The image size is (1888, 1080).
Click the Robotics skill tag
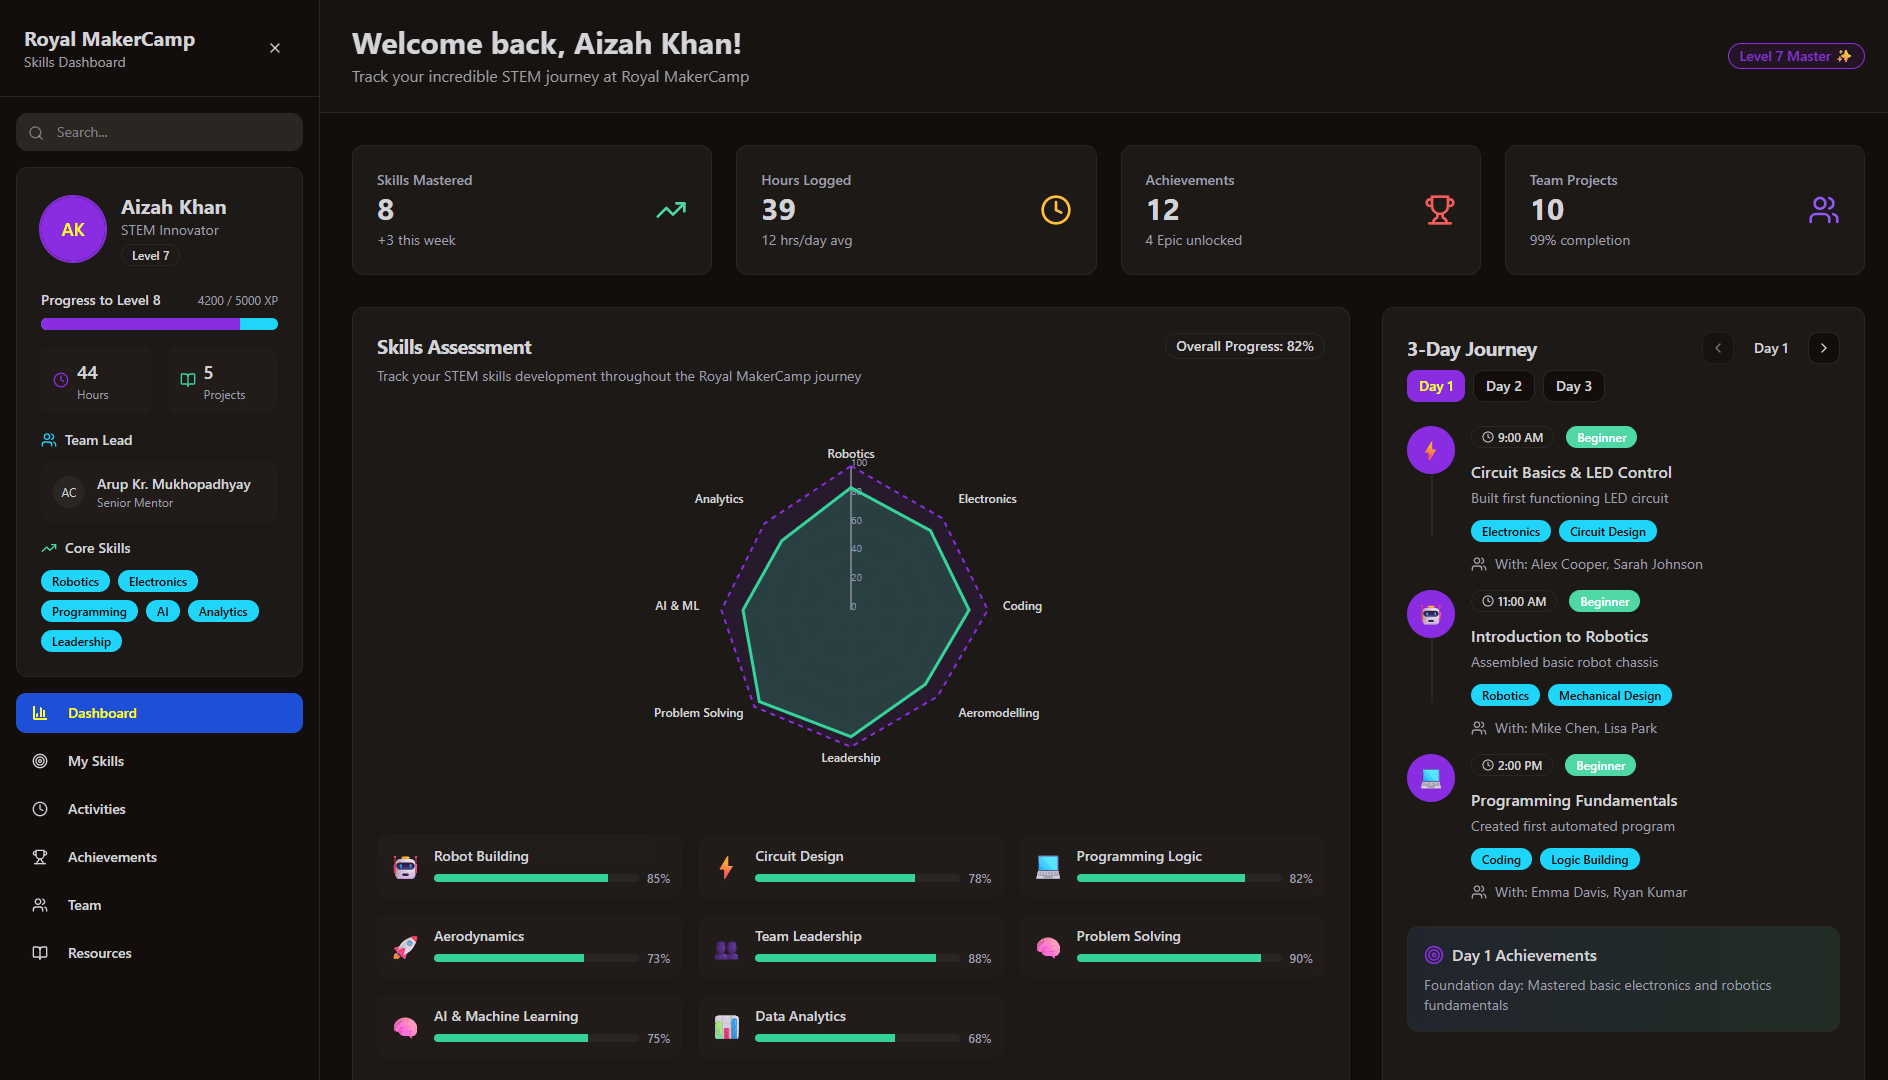[x=74, y=581]
